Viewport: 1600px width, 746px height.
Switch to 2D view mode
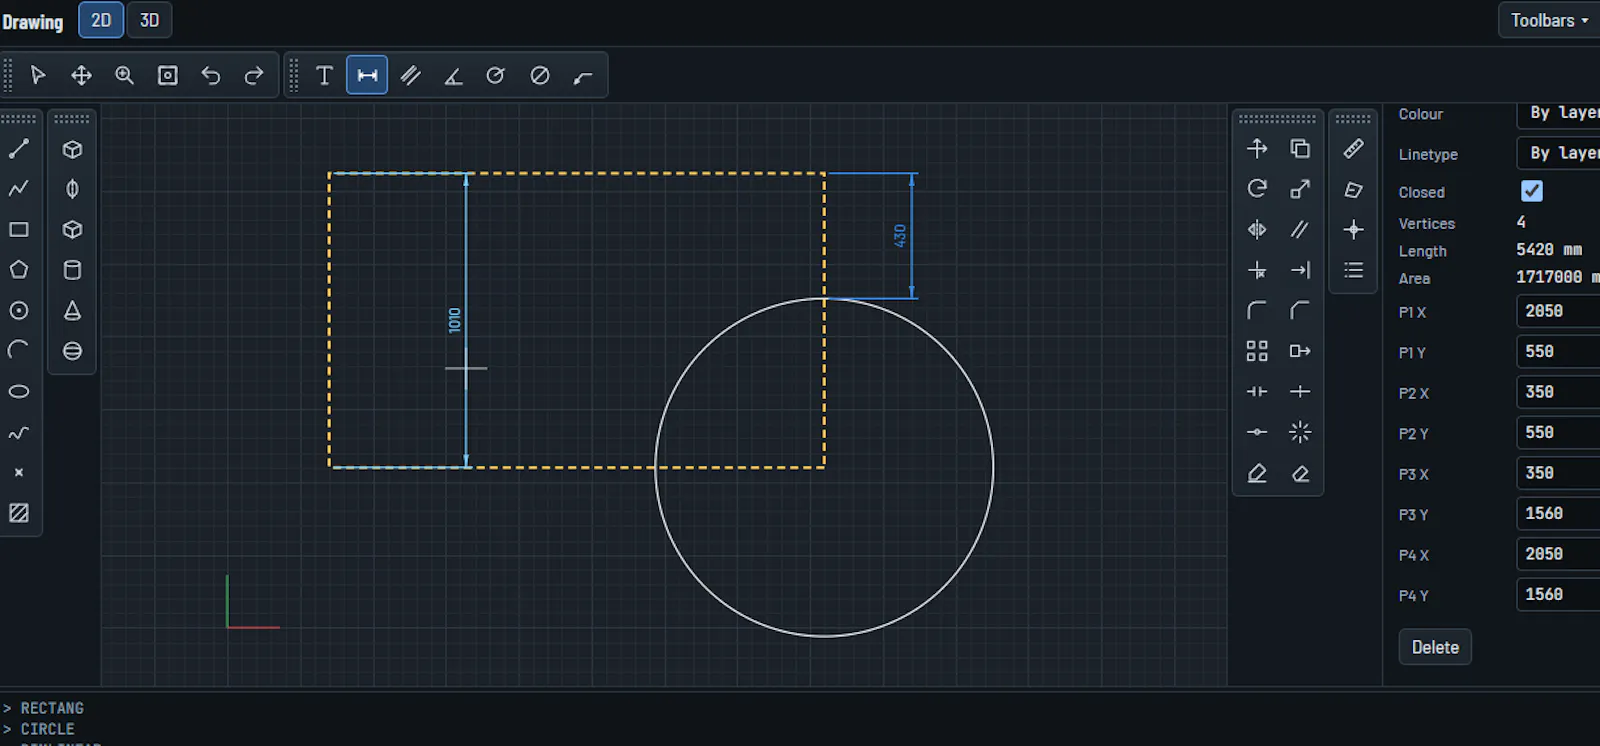pos(101,20)
